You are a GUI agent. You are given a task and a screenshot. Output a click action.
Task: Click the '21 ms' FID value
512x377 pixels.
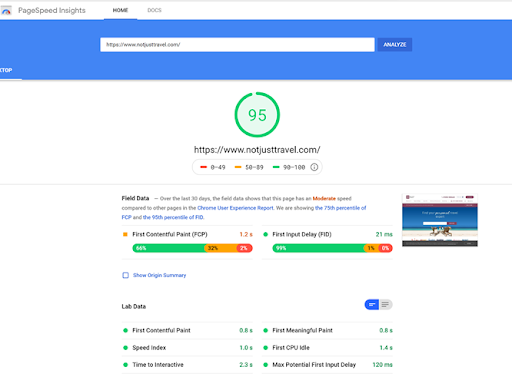(x=384, y=234)
